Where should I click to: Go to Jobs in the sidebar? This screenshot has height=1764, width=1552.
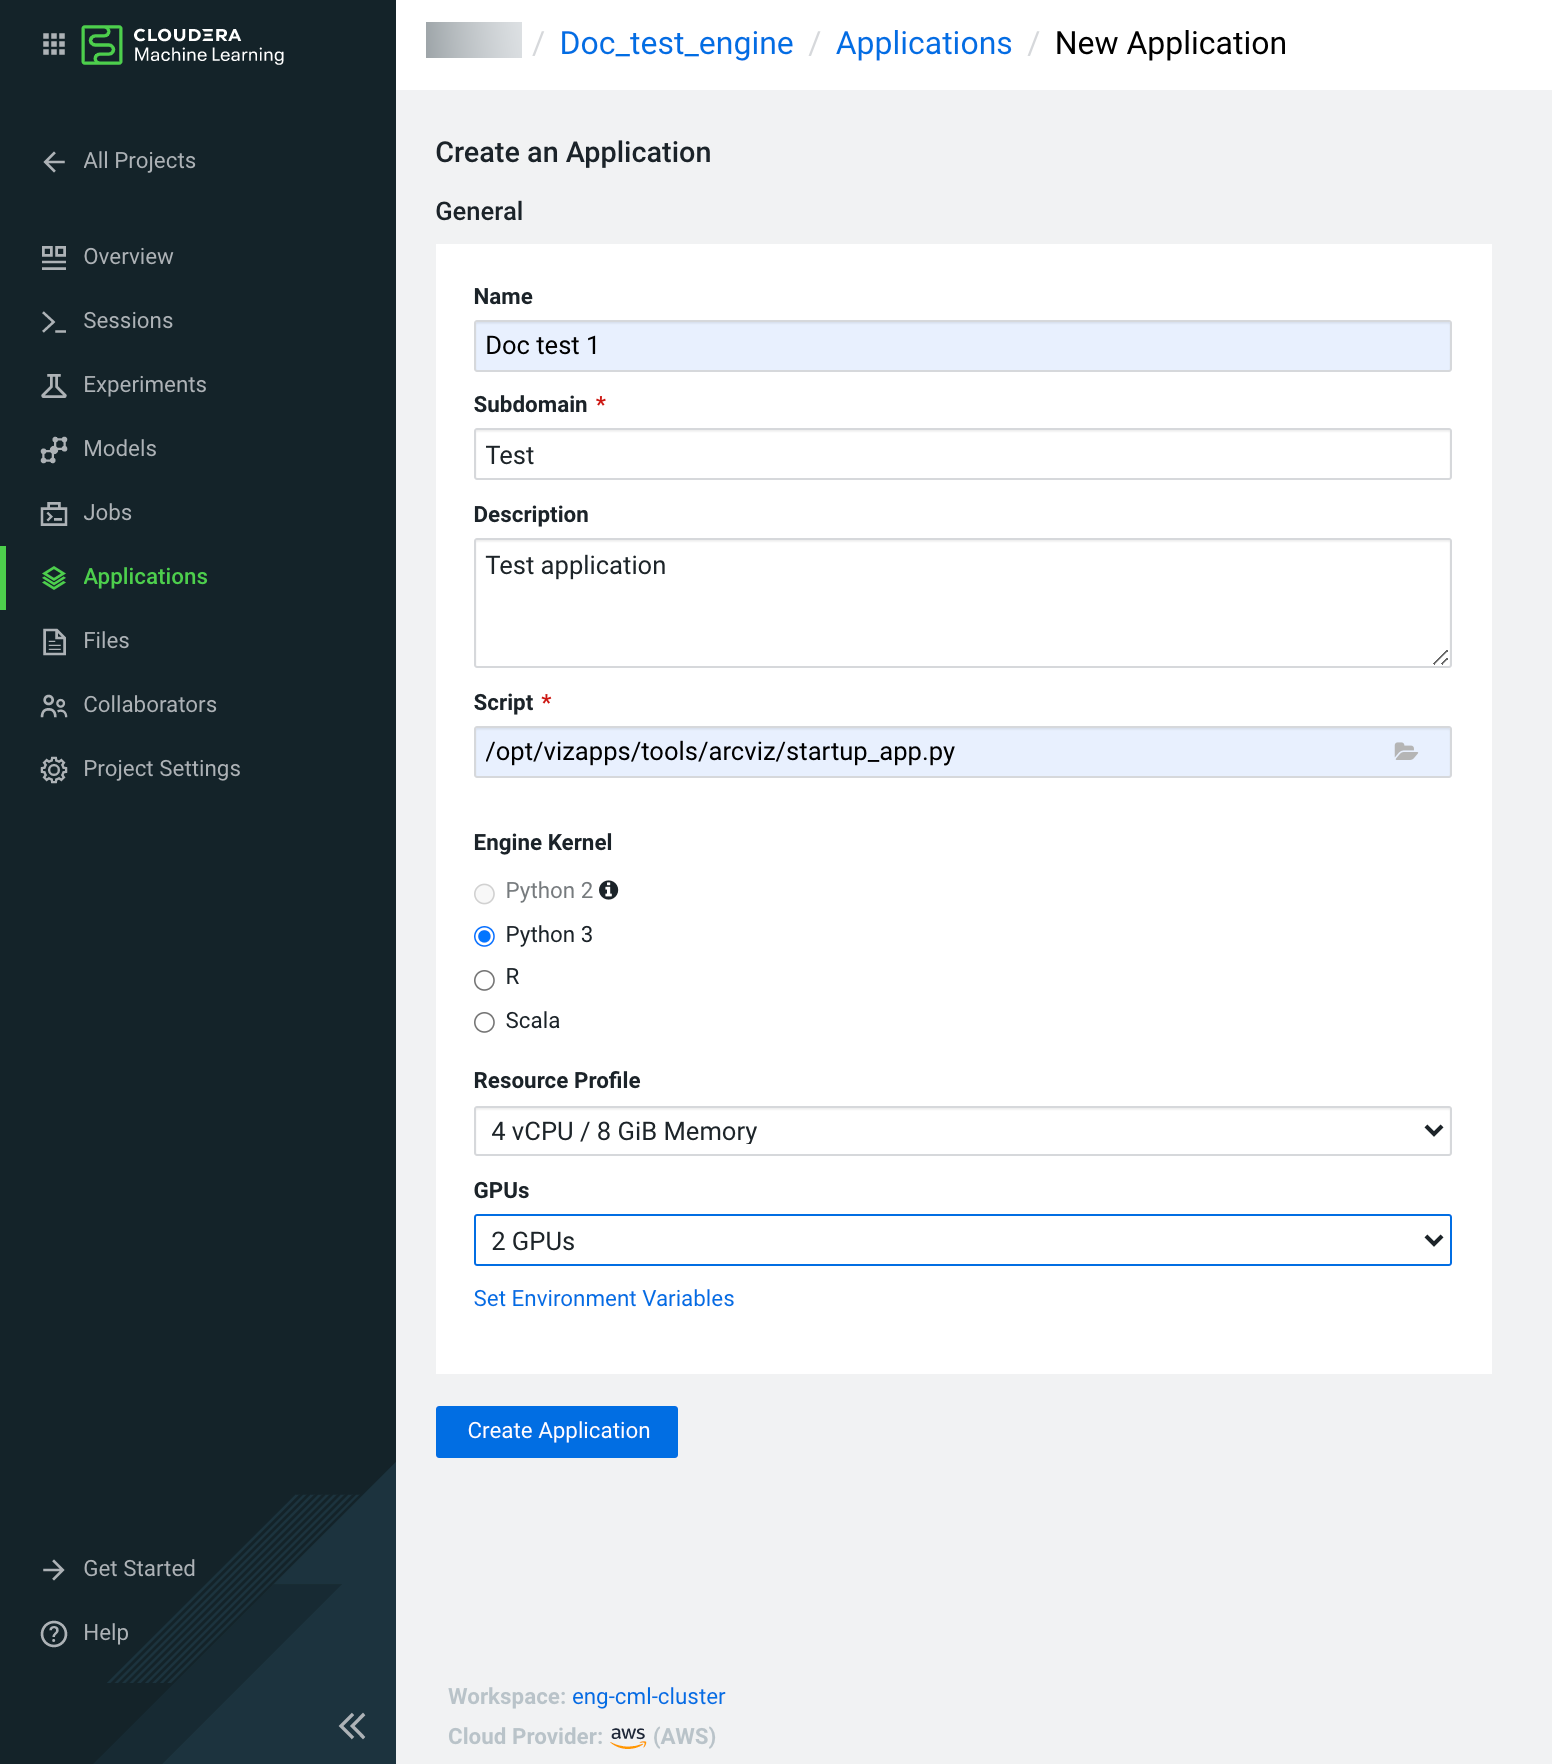click(107, 513)
